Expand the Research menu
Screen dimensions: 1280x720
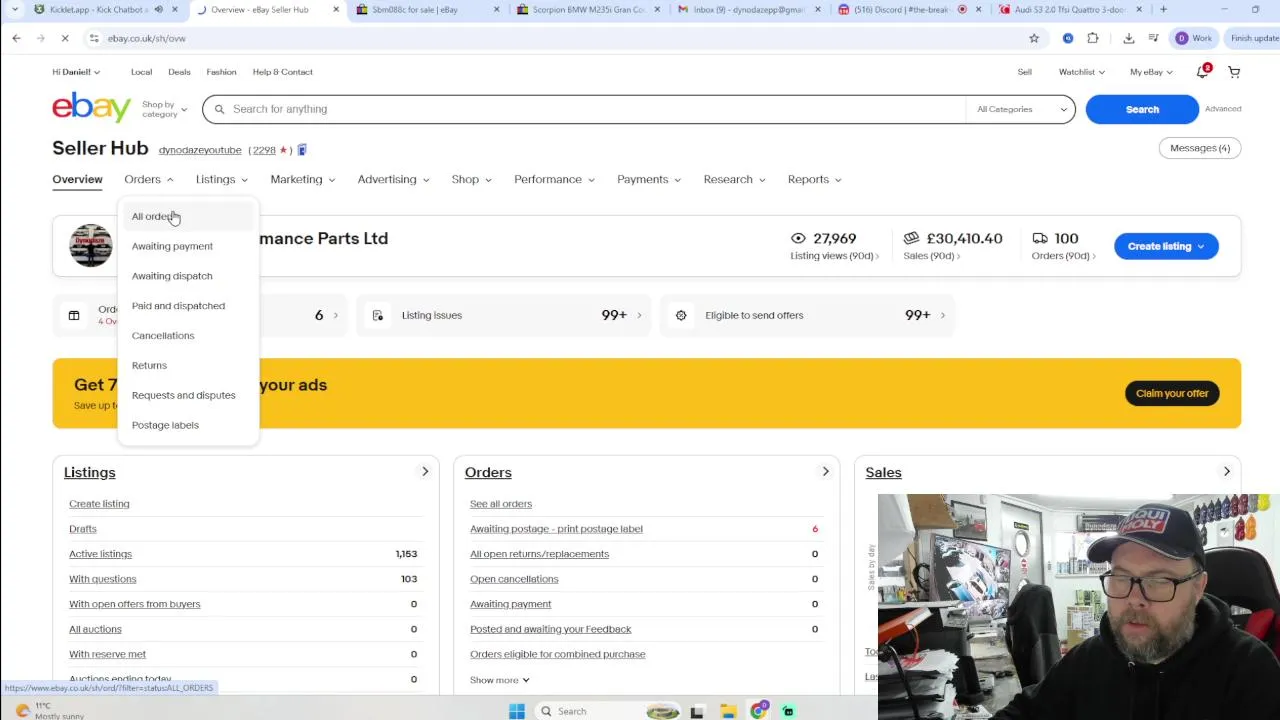(x=734, y=179)
